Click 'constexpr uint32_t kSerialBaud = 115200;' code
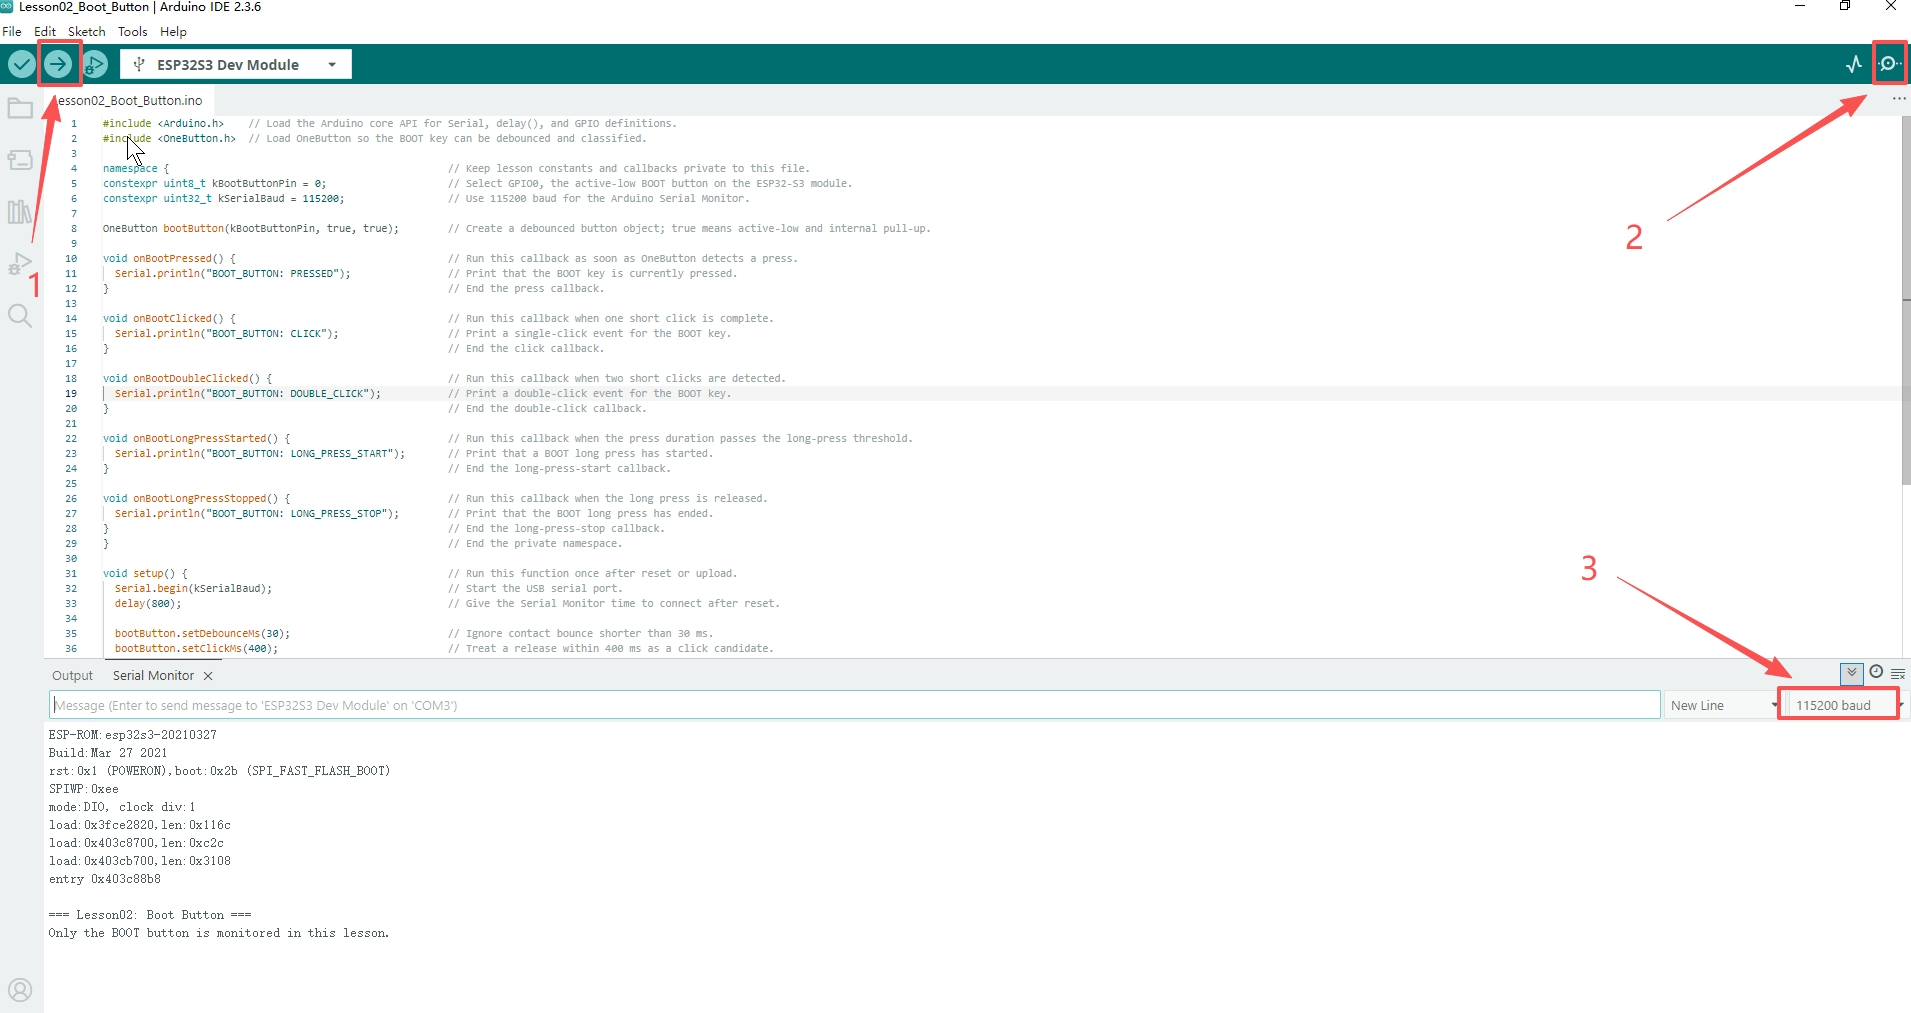 (222, 199)
